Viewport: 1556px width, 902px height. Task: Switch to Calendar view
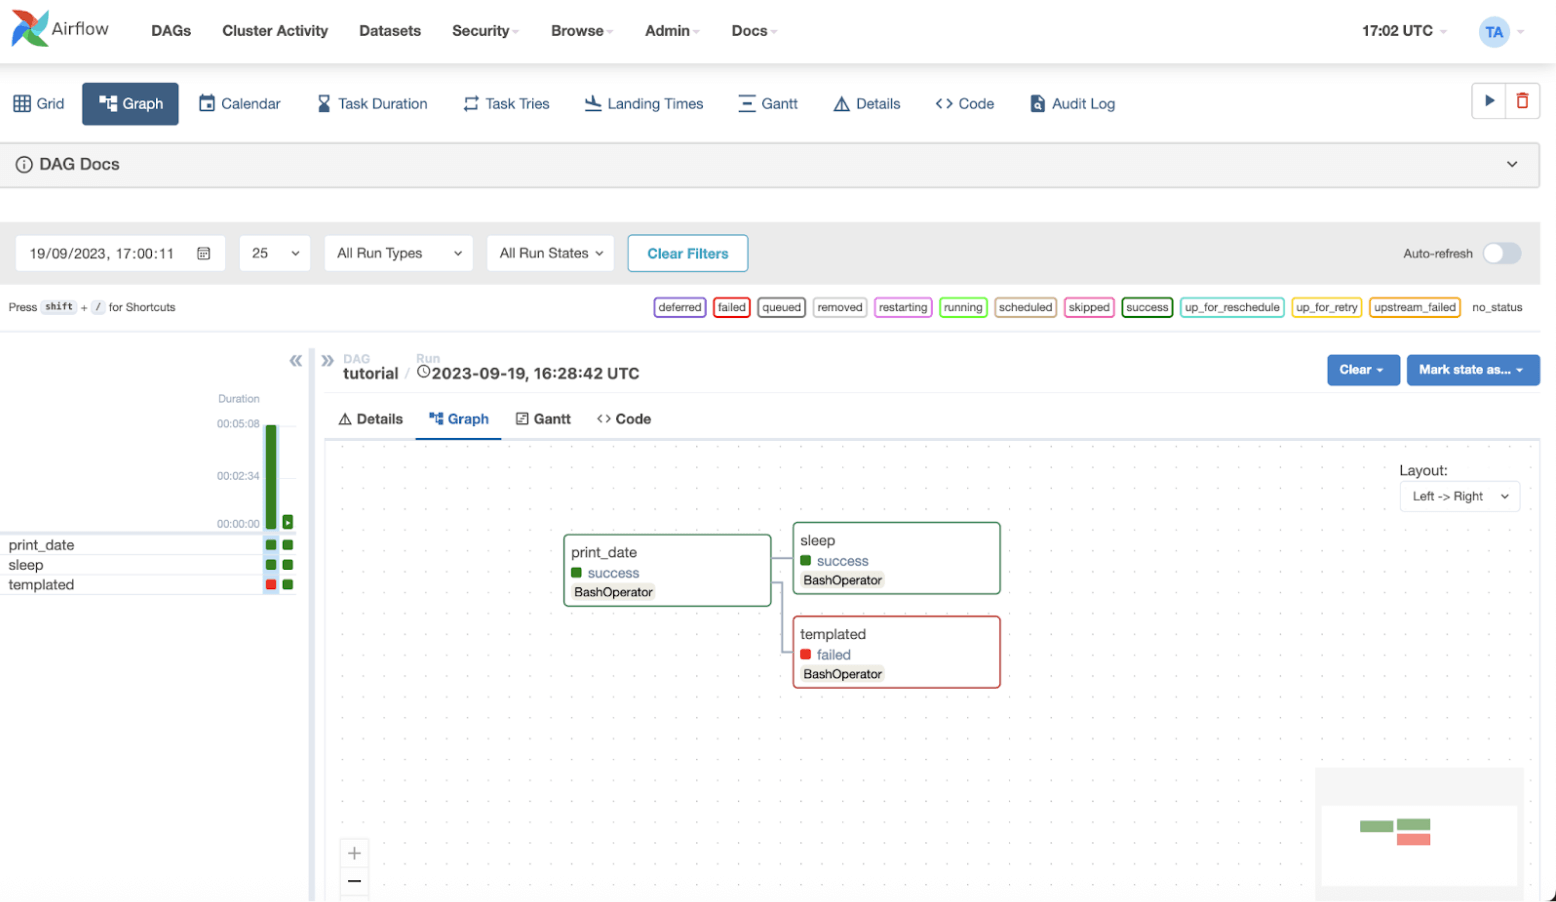point(239,103)
